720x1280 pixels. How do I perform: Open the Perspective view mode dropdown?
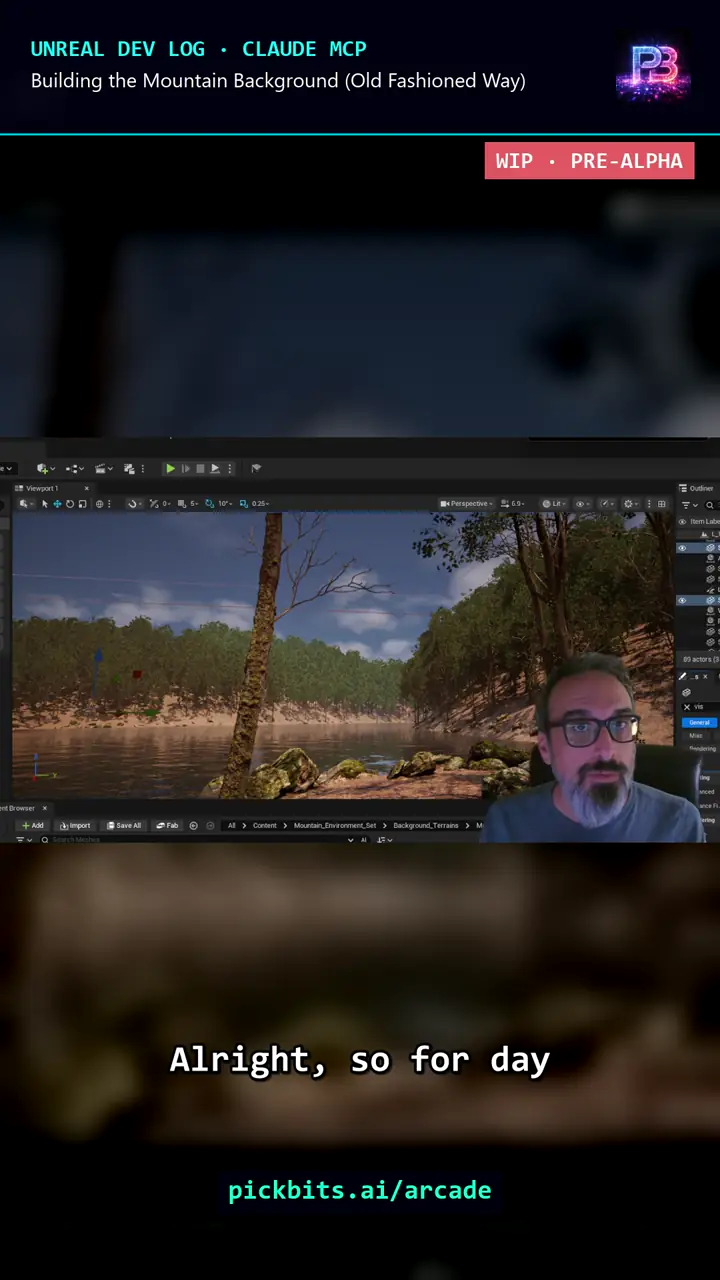[x=466, y=503]
